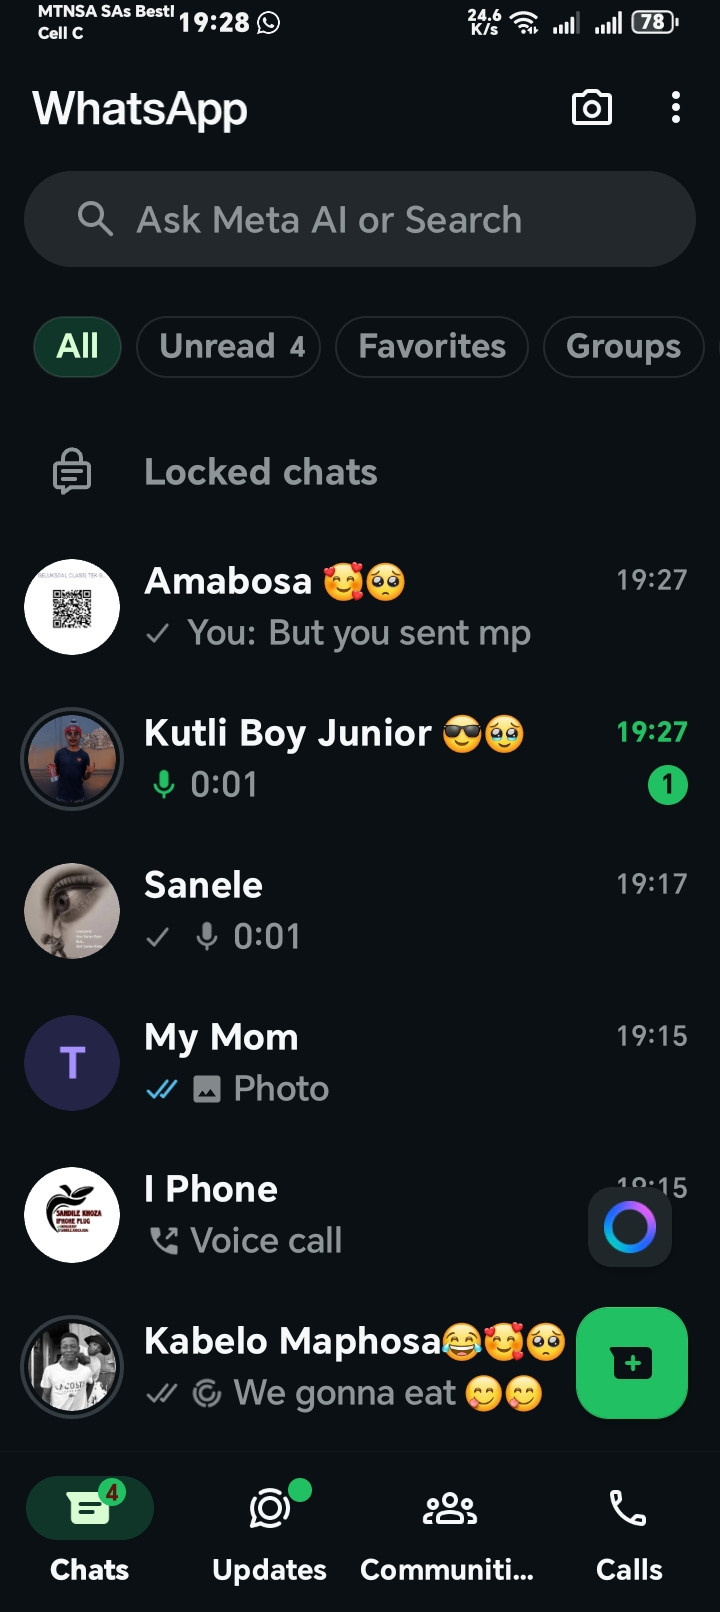Switch to the Updates tab

[x=269, y=1528]
